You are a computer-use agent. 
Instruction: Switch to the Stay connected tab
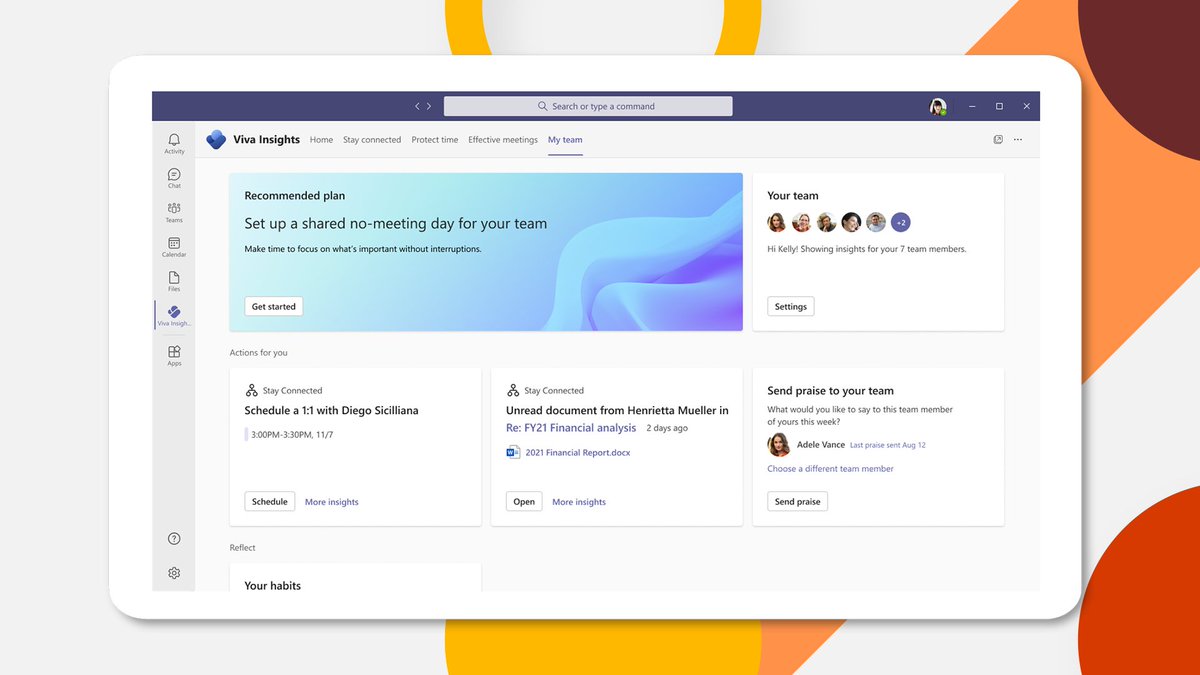(x=372, y=140)
